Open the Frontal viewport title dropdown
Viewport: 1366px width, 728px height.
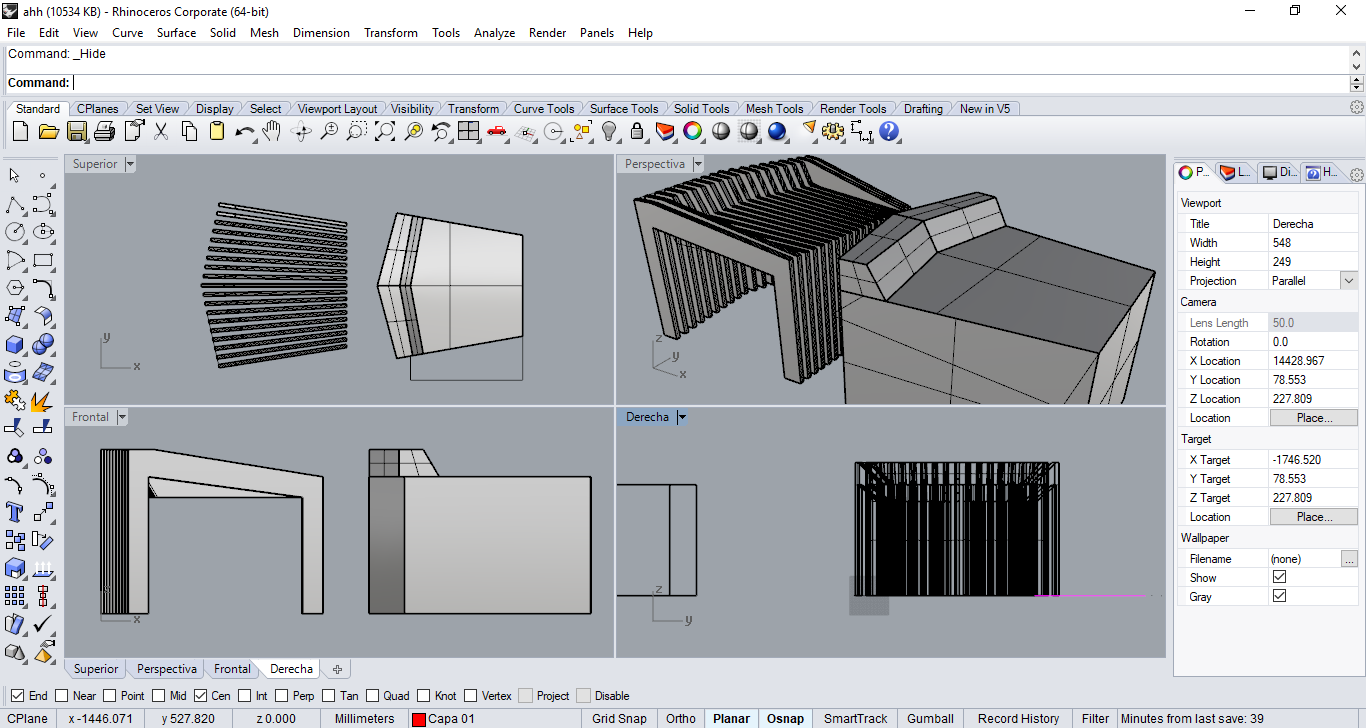click(122, 417)
